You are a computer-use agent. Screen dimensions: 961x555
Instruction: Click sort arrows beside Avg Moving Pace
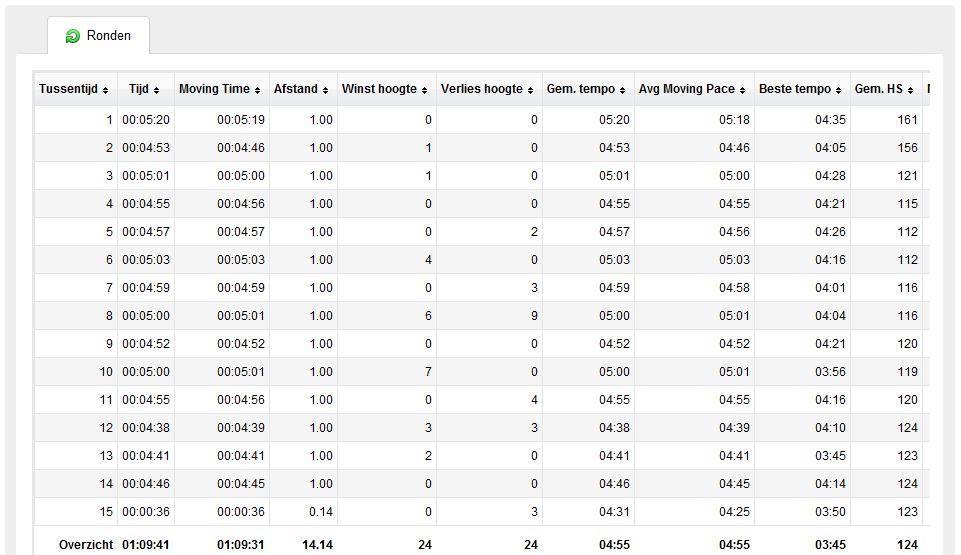pos(742,90)
